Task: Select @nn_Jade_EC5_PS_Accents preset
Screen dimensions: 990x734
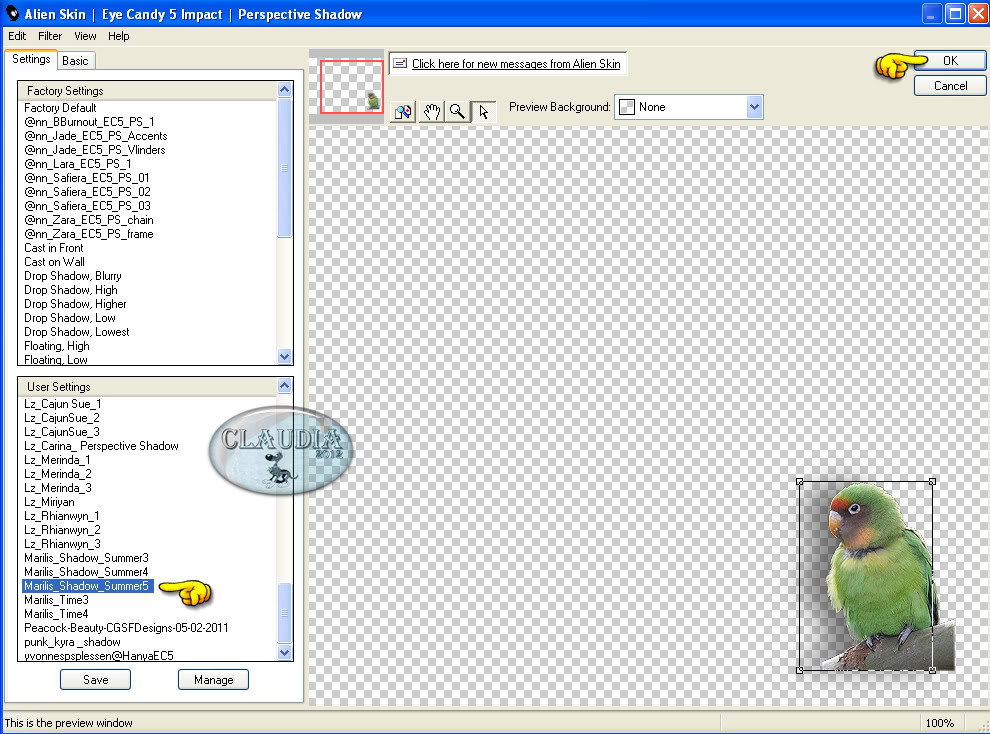Action: [x=95, y=136]
